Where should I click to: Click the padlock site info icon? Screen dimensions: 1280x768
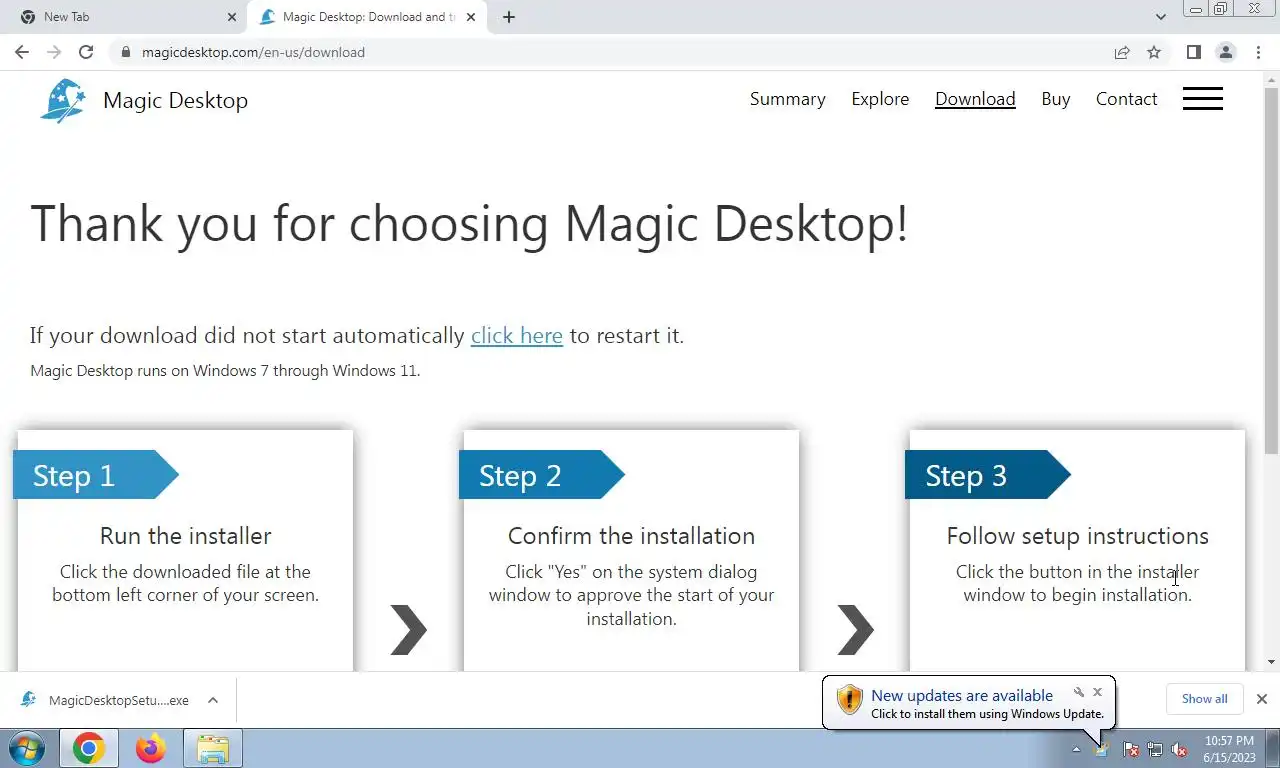point(125,52)
